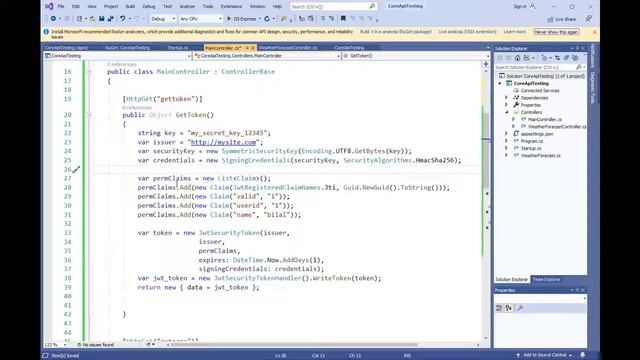
Task: Open the CoreApiTesting project navigation dropdown
Action: point(118,56)
